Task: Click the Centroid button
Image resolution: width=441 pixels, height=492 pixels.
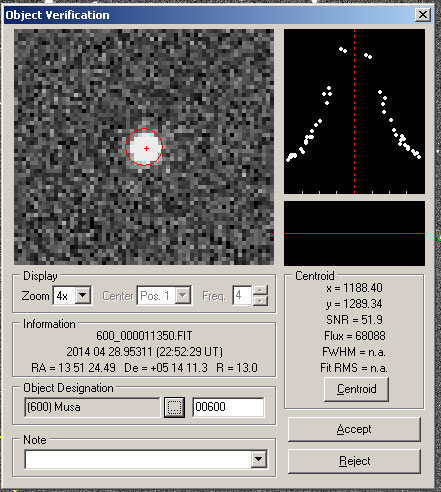Action: click(x=356, y=389)
